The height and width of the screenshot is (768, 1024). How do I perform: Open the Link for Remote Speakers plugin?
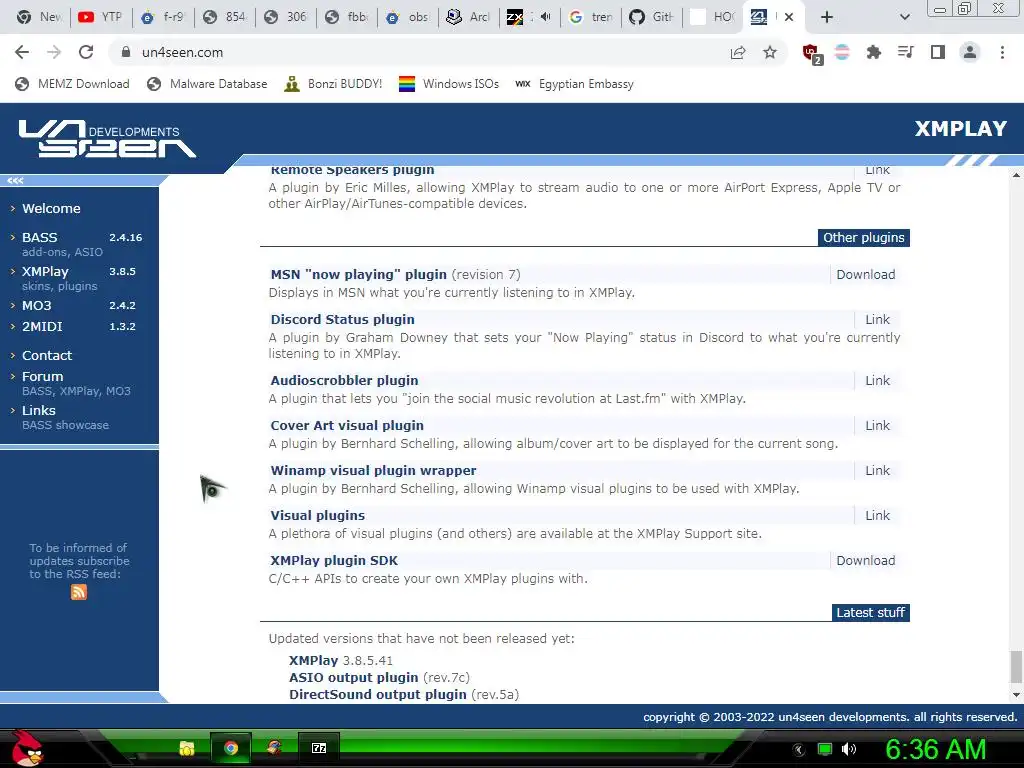pos(877,170)
